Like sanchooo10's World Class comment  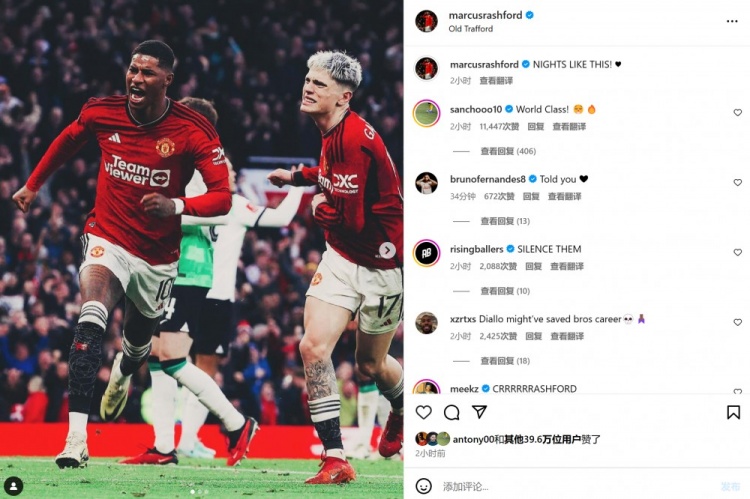tap(738, 112)
